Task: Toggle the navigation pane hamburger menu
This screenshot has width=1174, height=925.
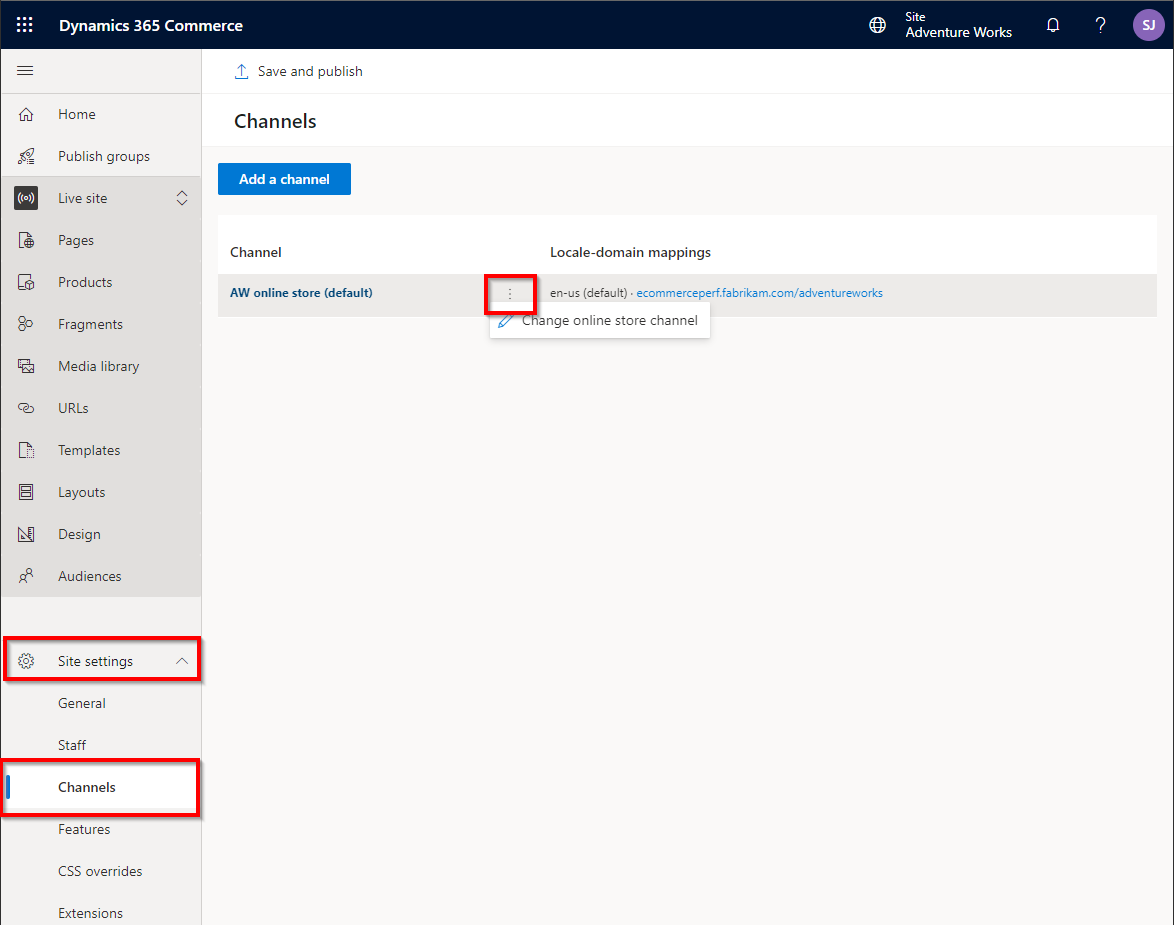Action: 25,70
